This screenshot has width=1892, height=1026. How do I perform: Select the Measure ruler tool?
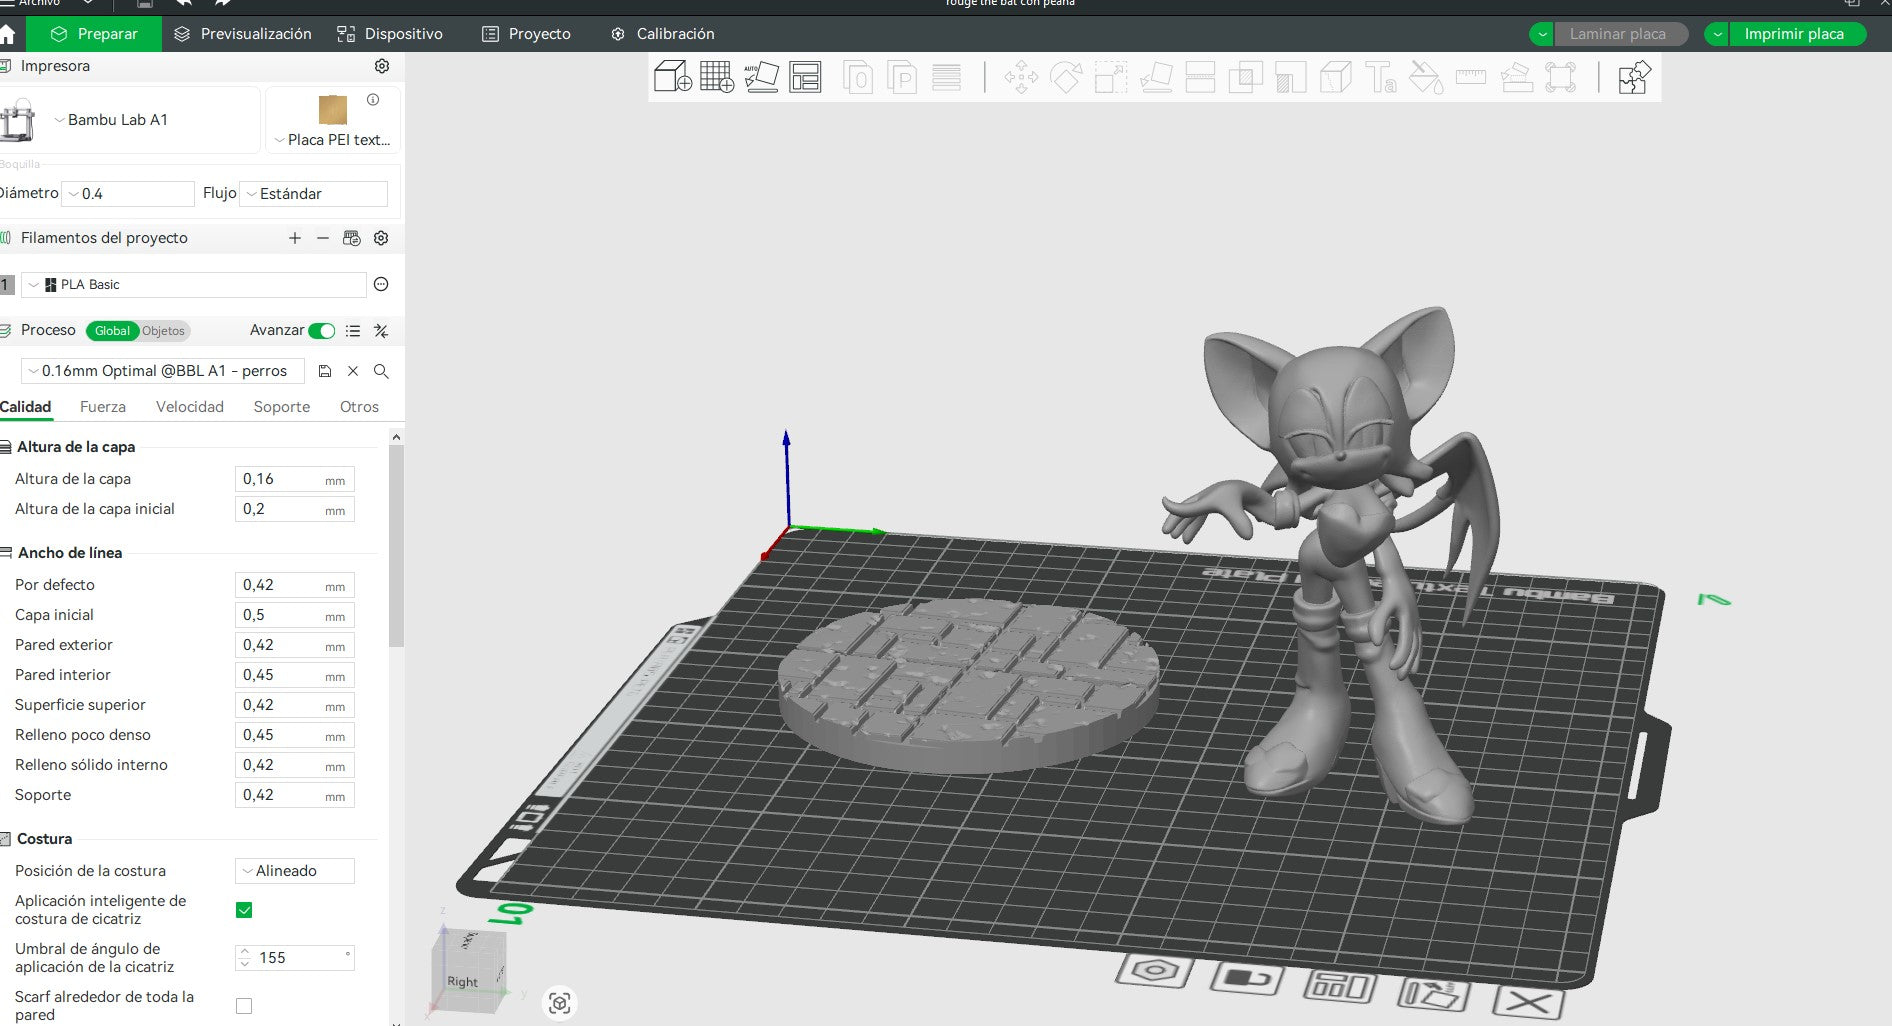[1470, 77]
